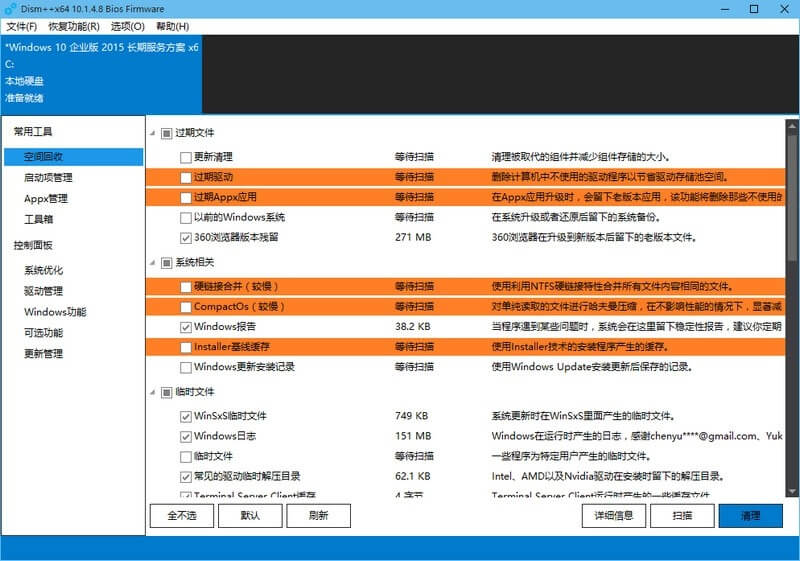Collapse the 系统相关 group arrow
This screenshot has height=561, width=800.
tap(153, 263)
